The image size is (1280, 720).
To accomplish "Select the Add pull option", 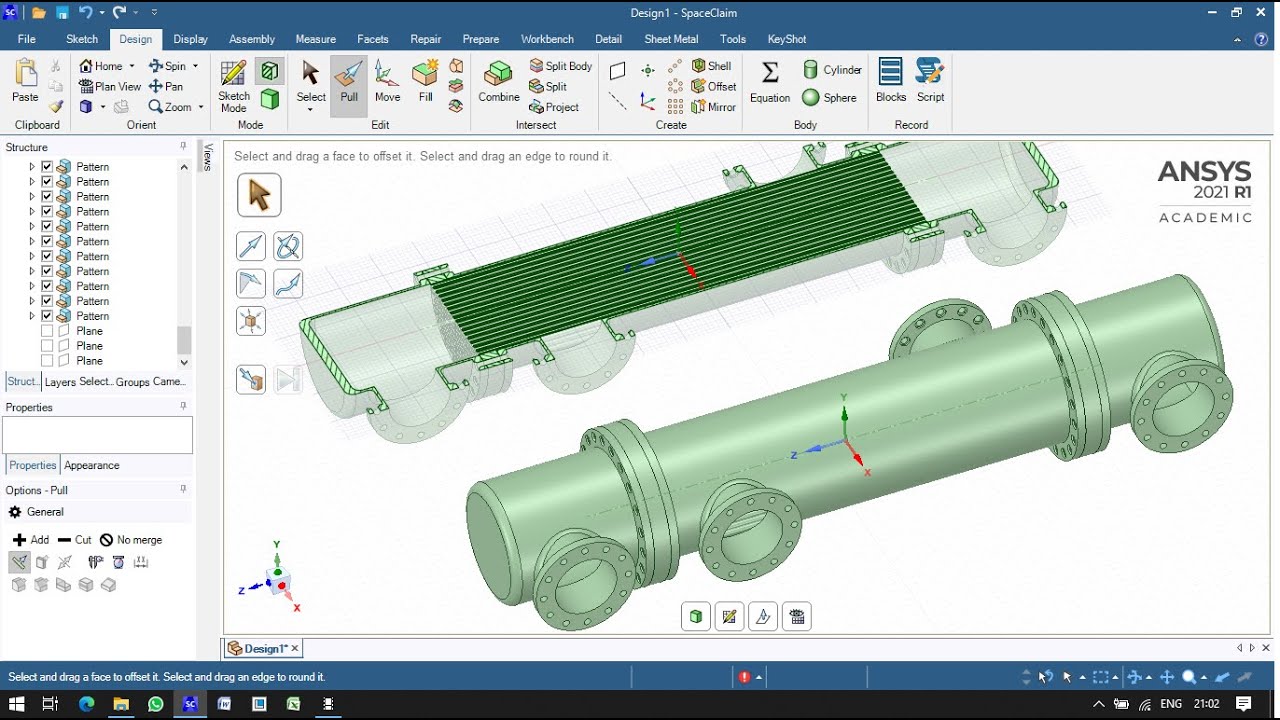I will tap(30, 539).
